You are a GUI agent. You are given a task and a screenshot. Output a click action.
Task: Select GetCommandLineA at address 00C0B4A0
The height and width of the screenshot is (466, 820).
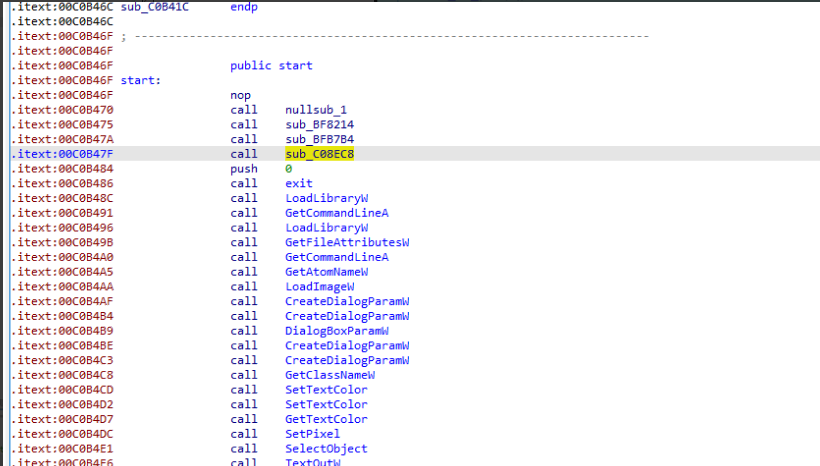coord(337,257)
